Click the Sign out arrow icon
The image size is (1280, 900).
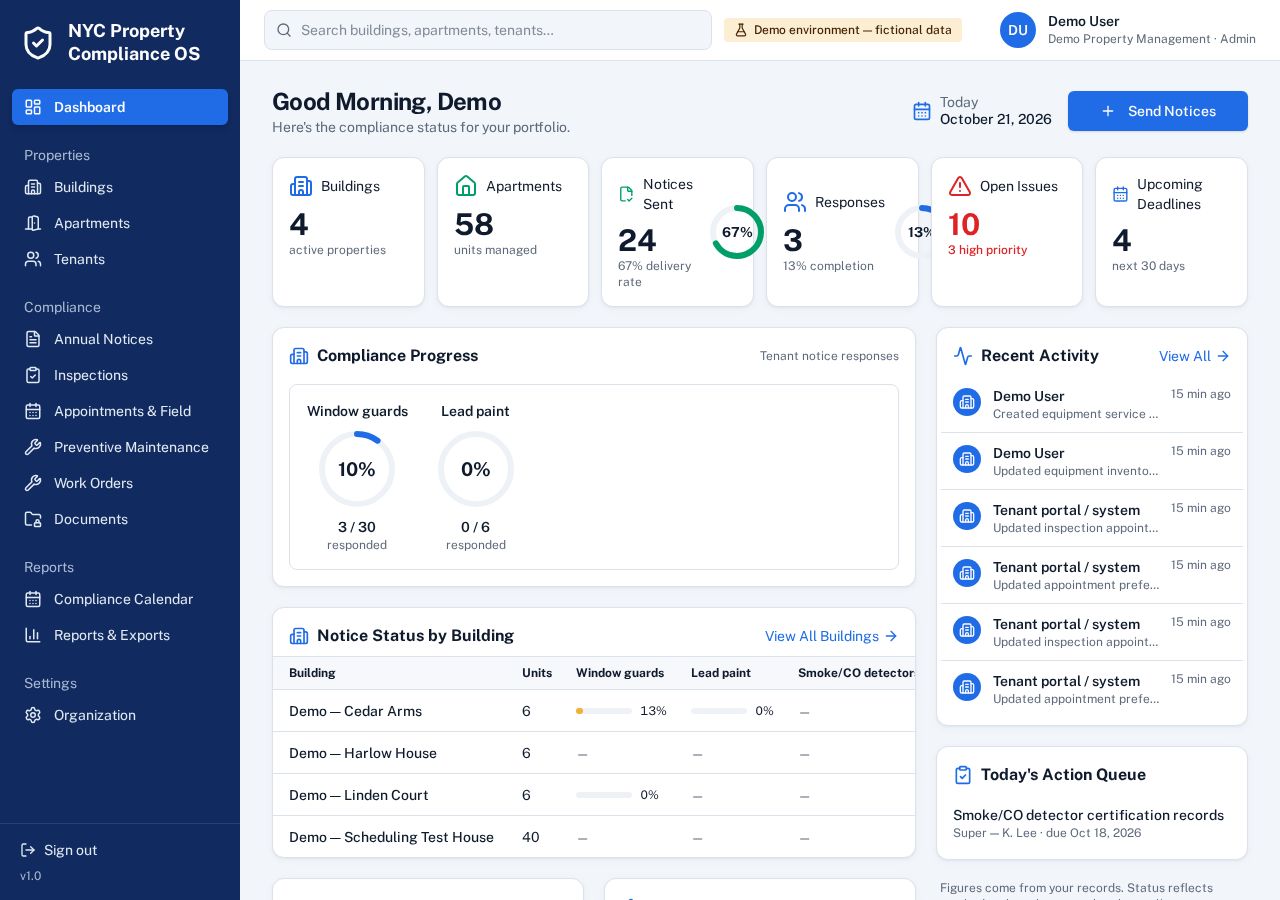coord(28,850)
